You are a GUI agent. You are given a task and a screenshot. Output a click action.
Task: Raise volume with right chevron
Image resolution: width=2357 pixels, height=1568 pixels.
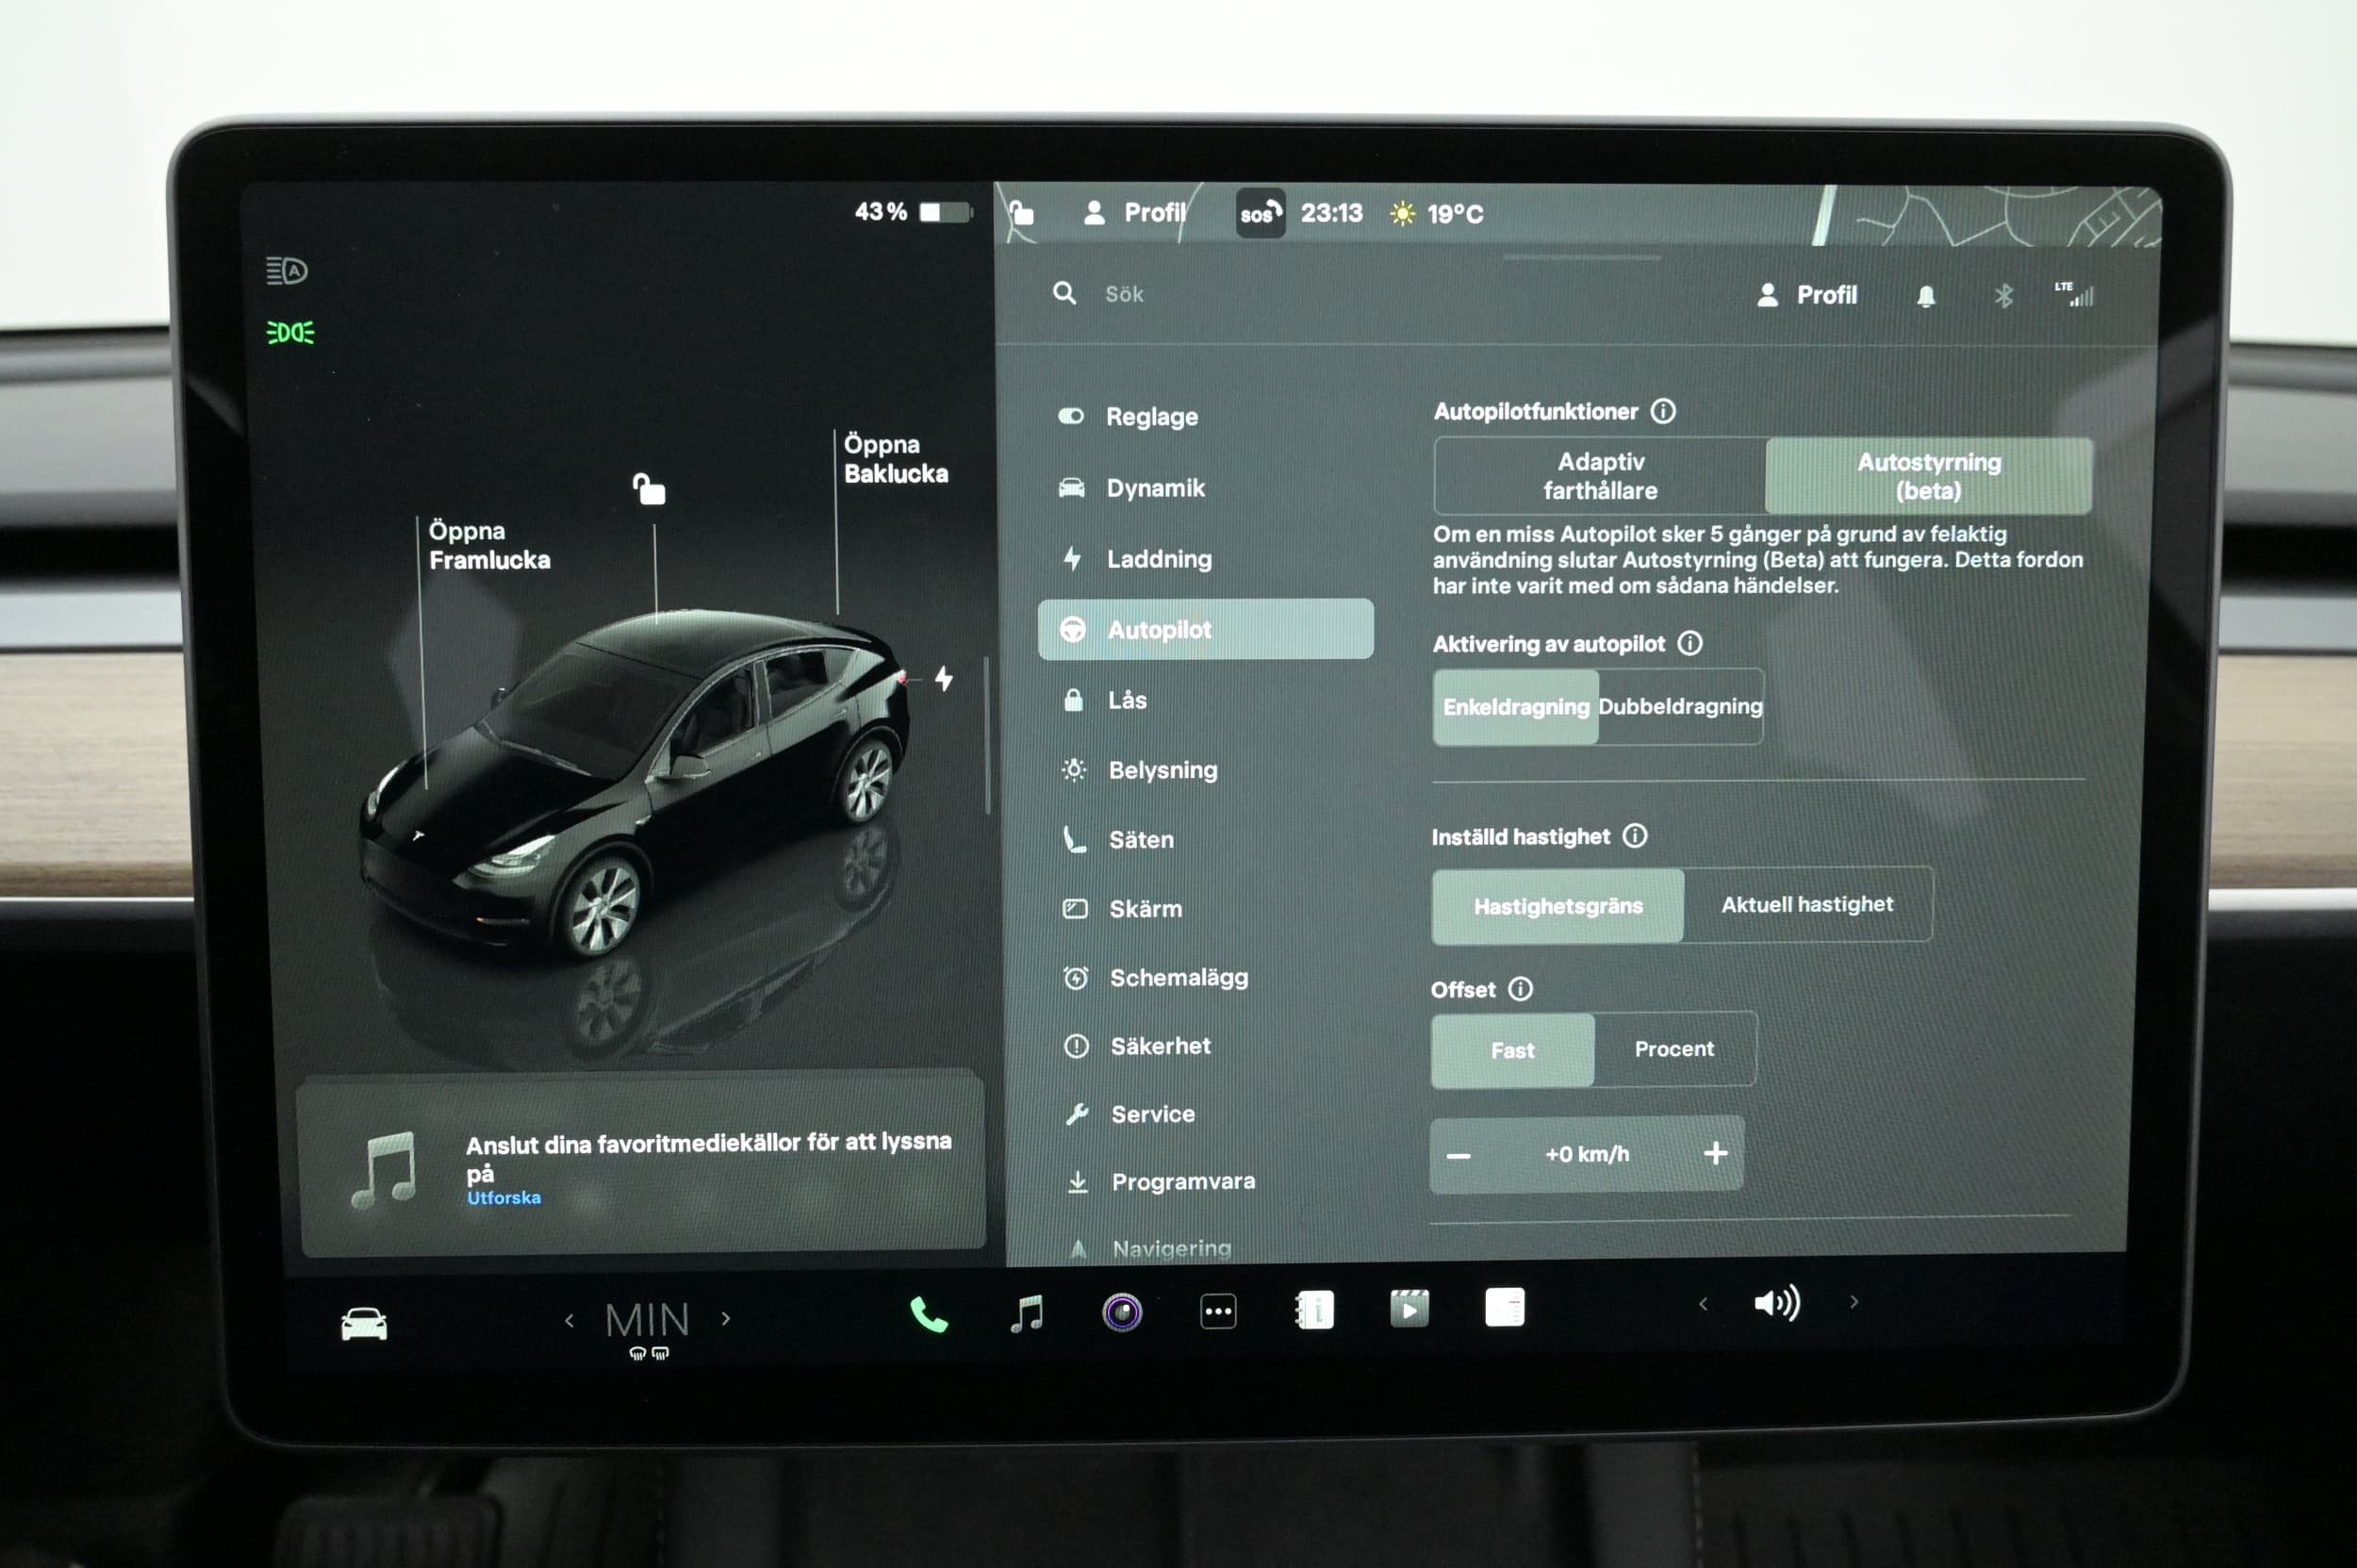(x=1854, y=1302)
